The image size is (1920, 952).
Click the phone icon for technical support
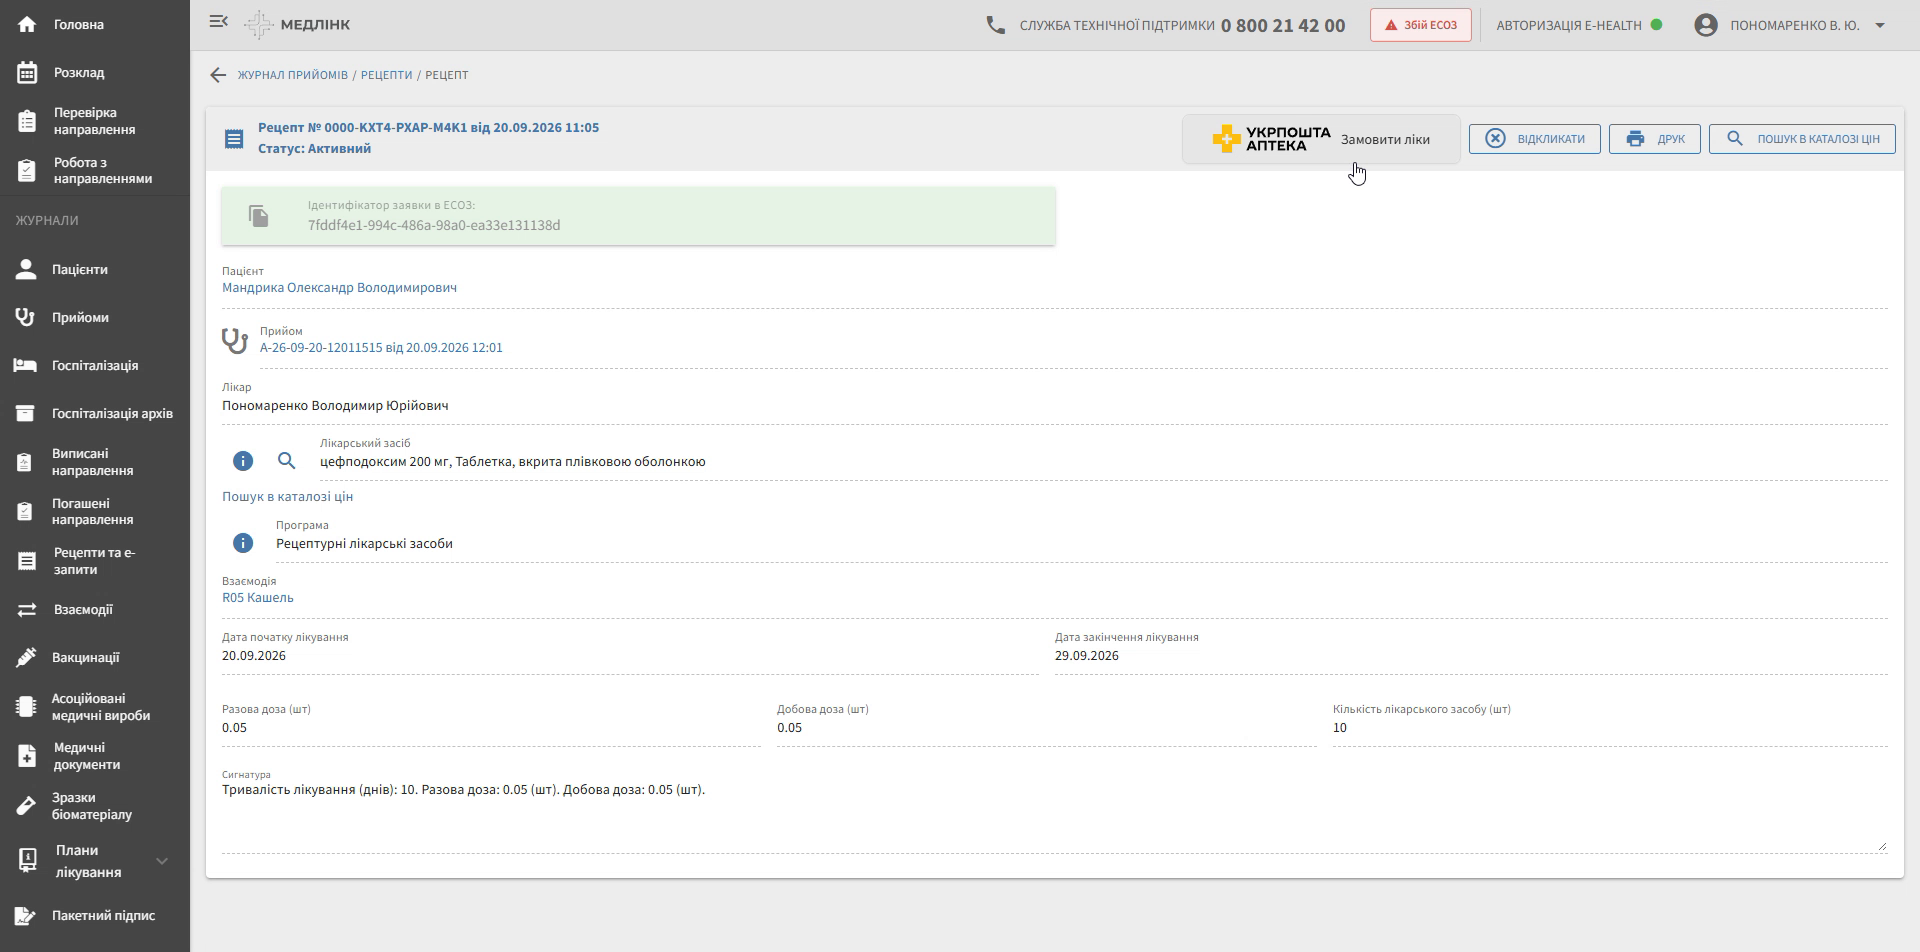tap(996, 25)
